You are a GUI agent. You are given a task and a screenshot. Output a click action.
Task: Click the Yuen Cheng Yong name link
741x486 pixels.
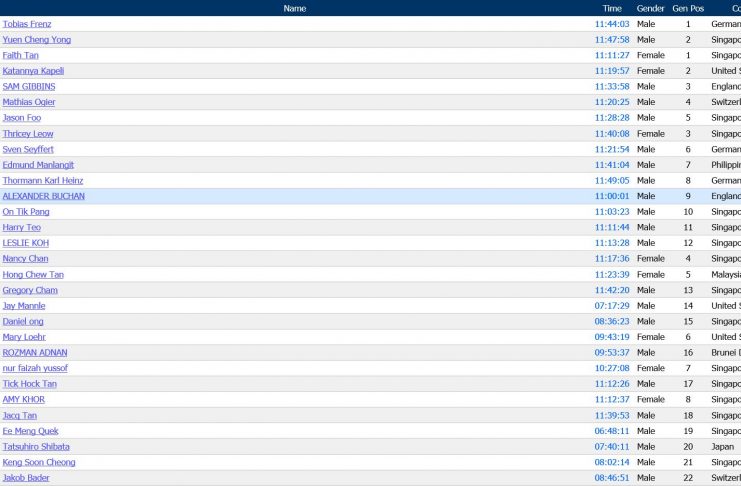click(36, 40)
